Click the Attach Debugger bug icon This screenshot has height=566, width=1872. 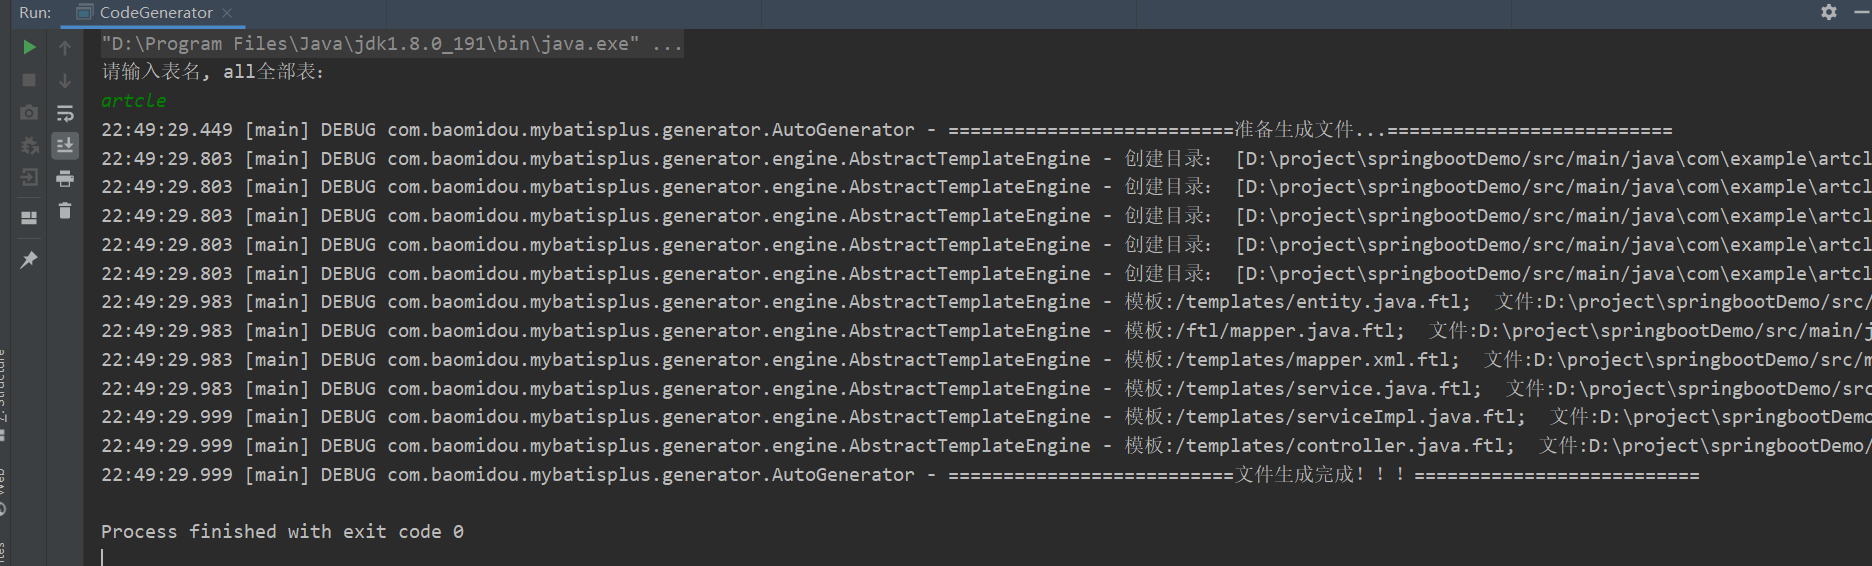point(29,146)
